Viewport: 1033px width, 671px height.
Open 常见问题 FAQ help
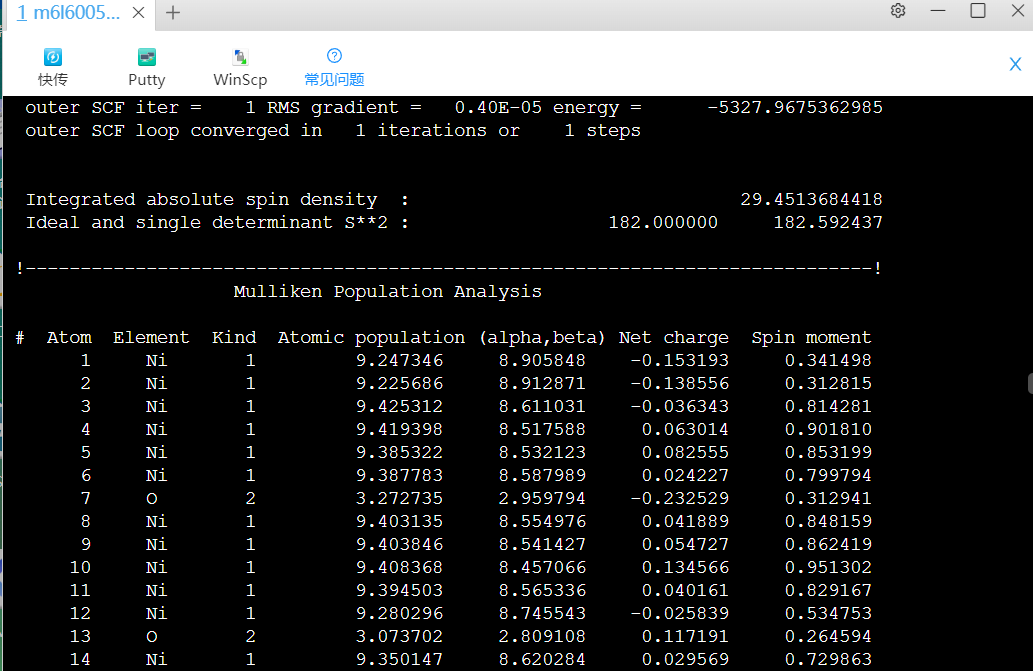(x=334, y=67)
